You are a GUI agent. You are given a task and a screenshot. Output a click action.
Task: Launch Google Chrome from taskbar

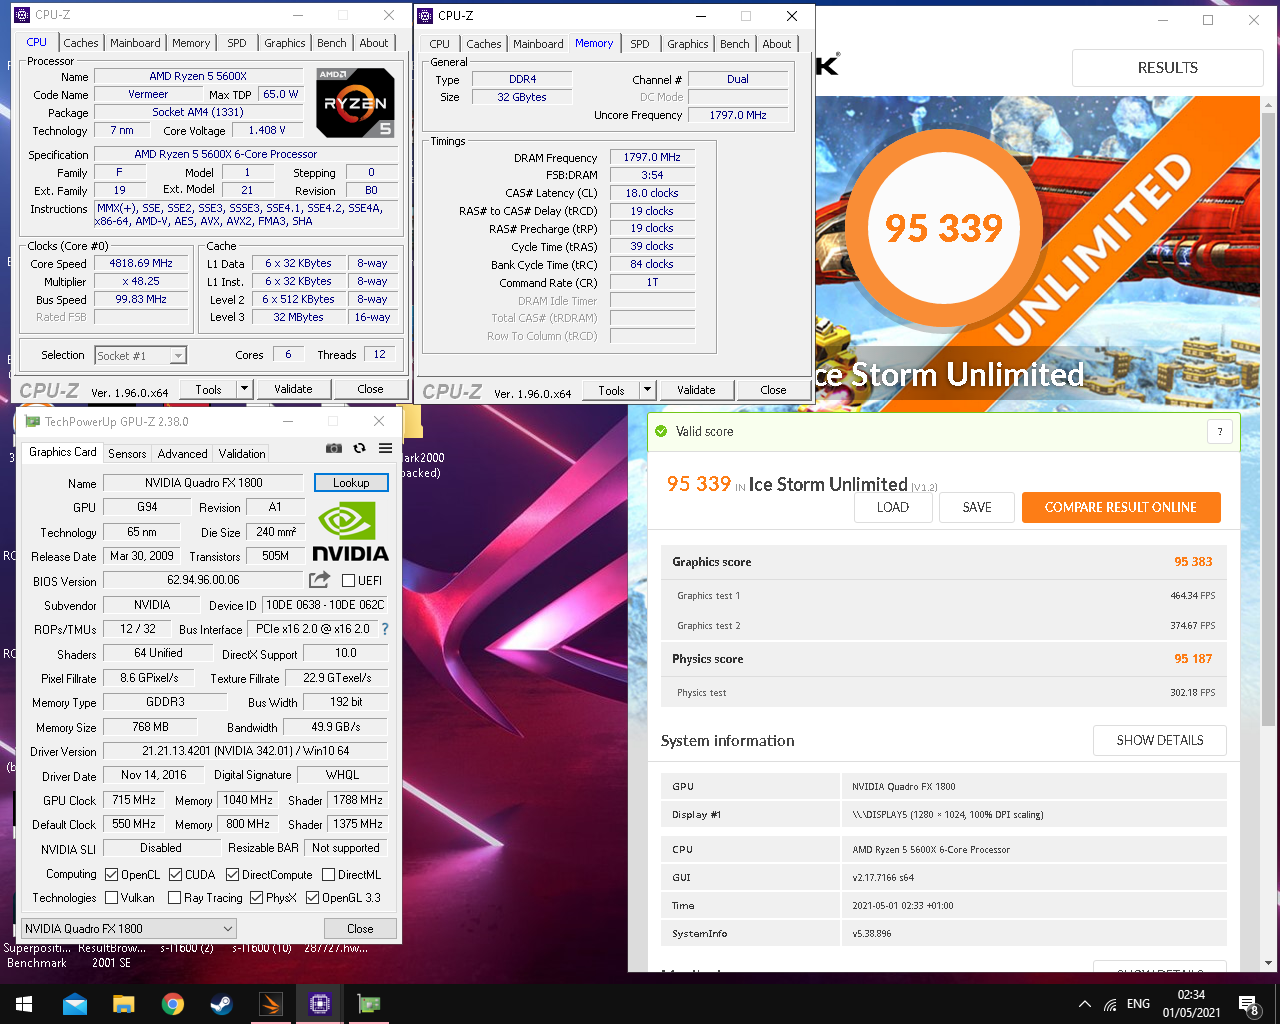click(173, 1004)
